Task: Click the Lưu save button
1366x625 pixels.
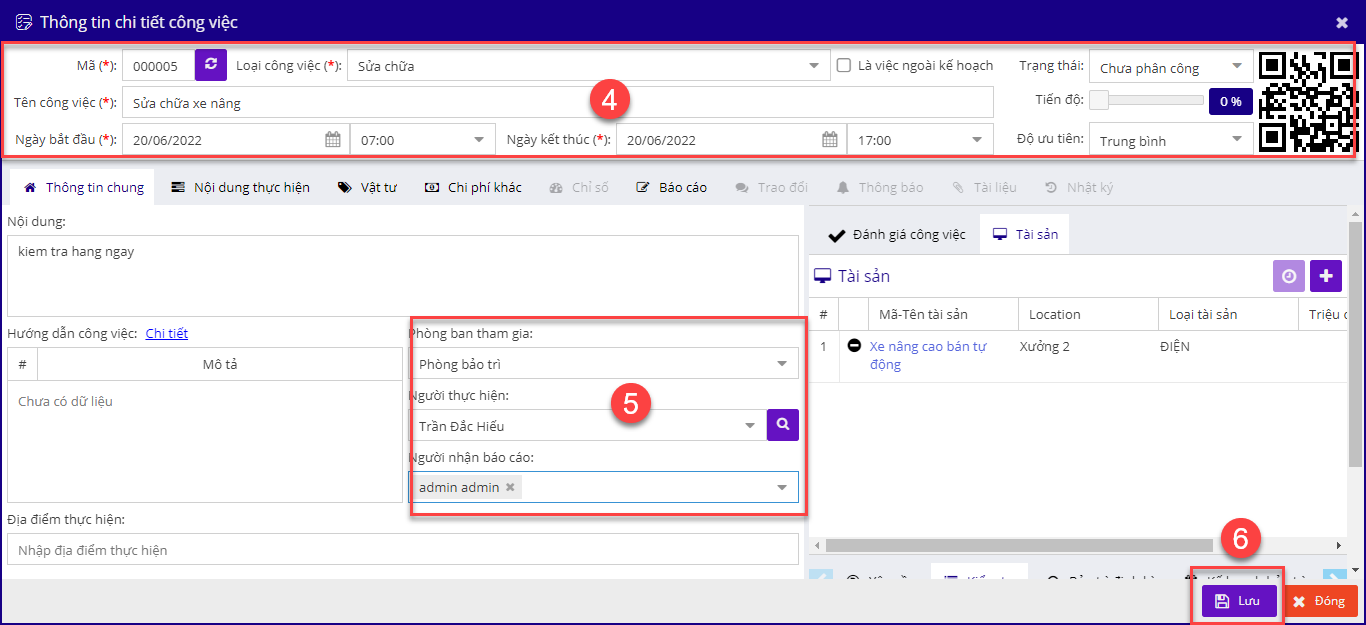Action: [x=1239, y=601]
